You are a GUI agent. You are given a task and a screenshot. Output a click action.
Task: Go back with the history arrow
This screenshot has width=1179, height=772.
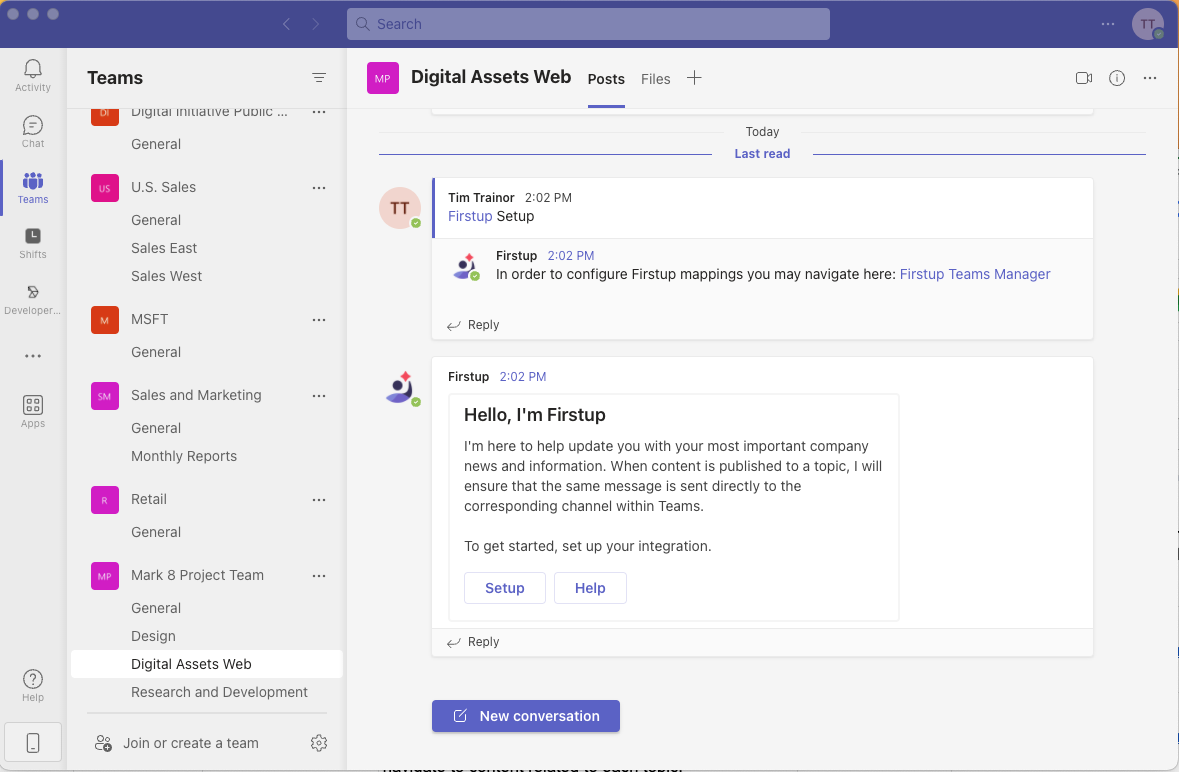[x=286, y=24]
